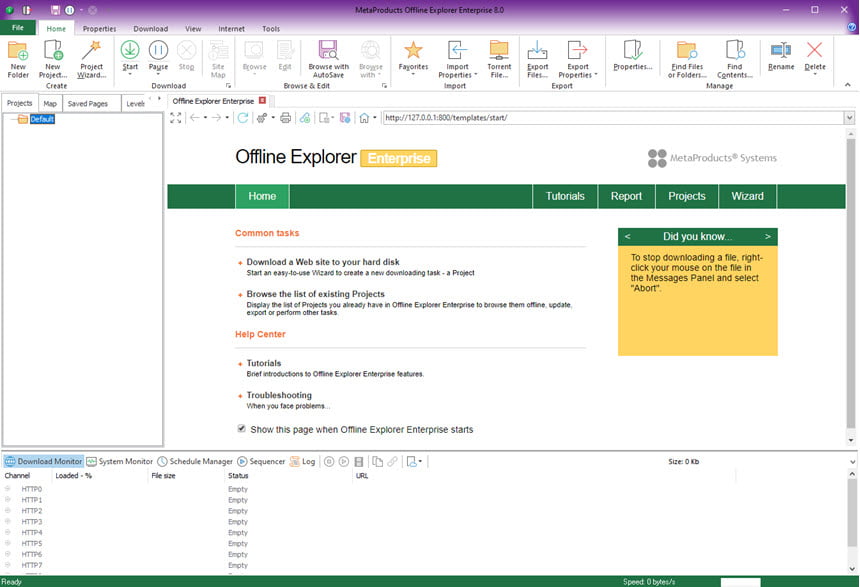Viewport: 860px width, 587px height.
Task: Click Tutorials in the green navigation bar
Action: (x=565, y=196)
